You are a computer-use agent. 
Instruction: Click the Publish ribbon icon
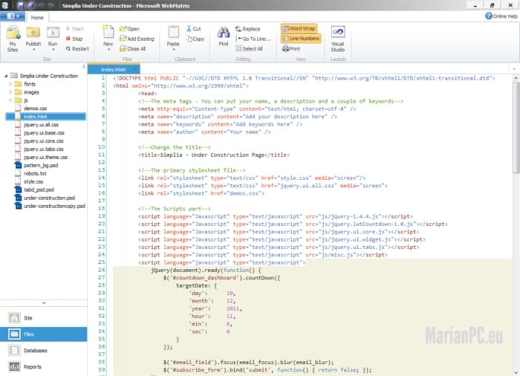tap(33, 33)
